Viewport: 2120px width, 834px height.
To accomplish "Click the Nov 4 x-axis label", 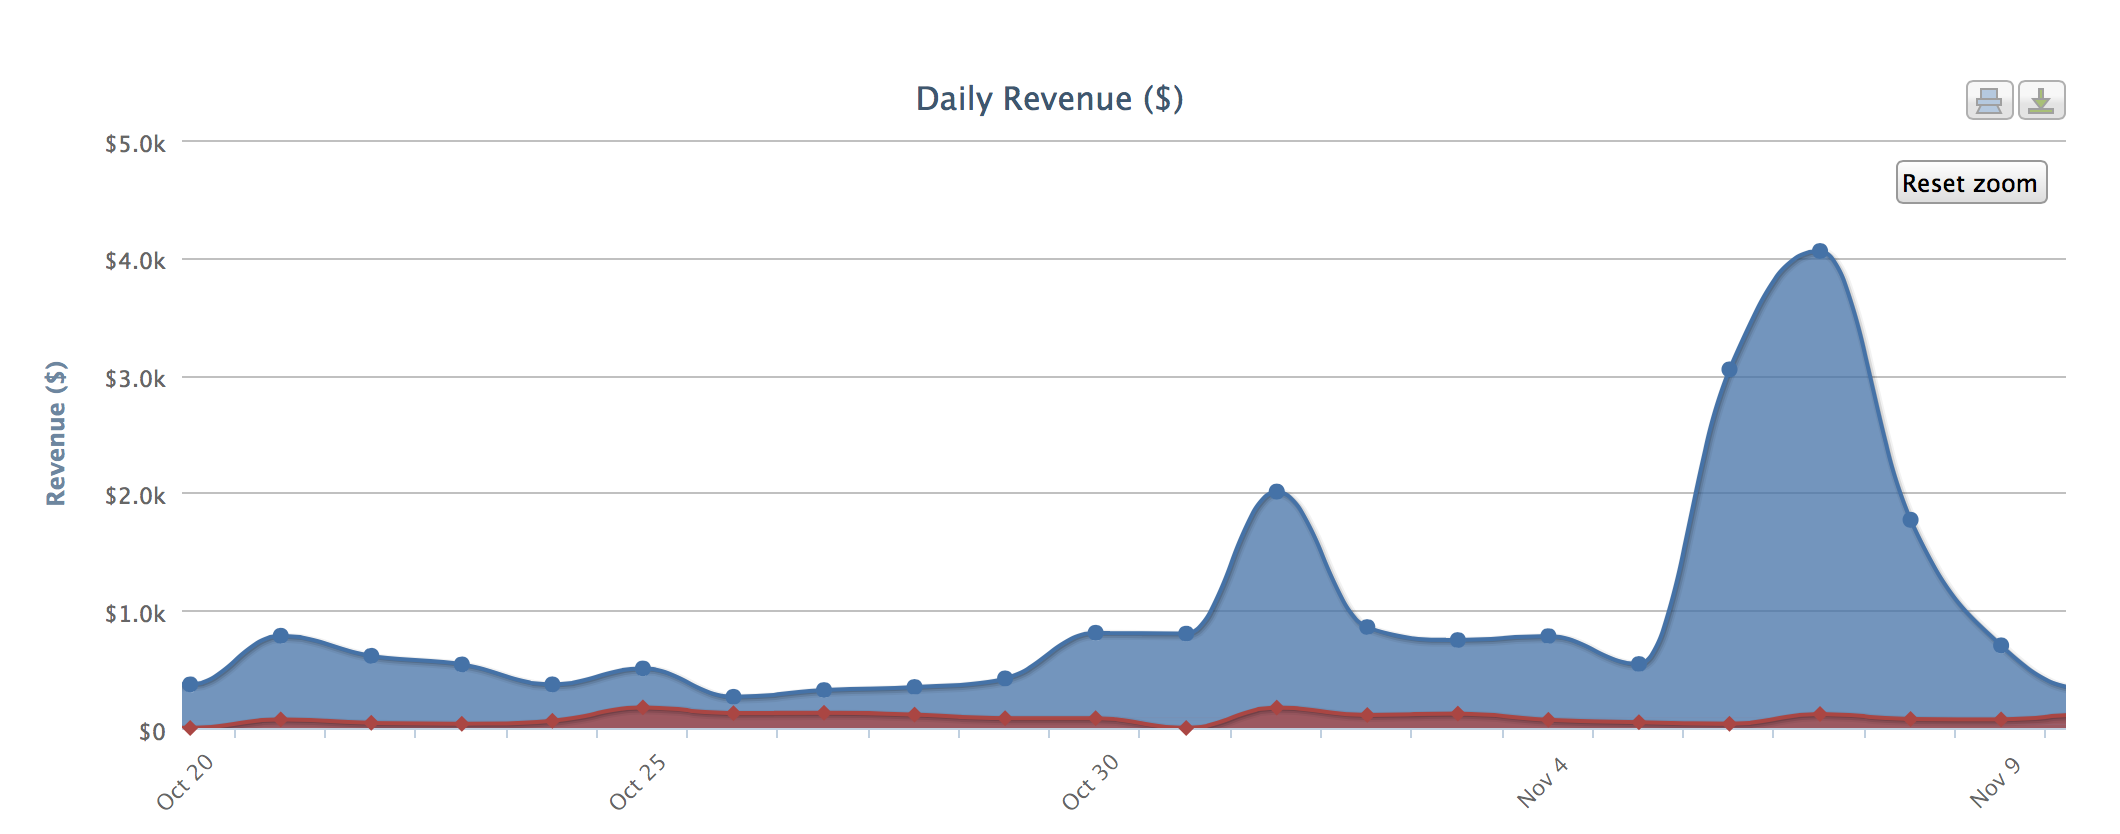I will click(1542, 782).
